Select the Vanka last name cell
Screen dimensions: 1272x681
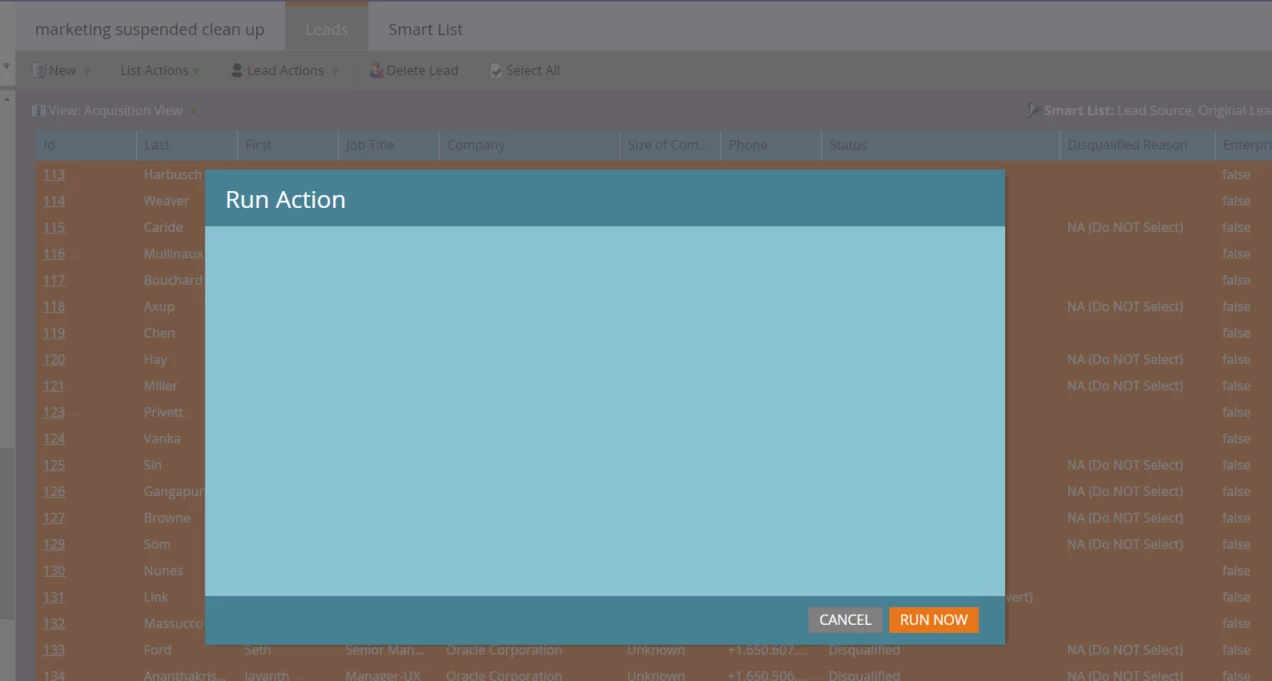point(162,439)
